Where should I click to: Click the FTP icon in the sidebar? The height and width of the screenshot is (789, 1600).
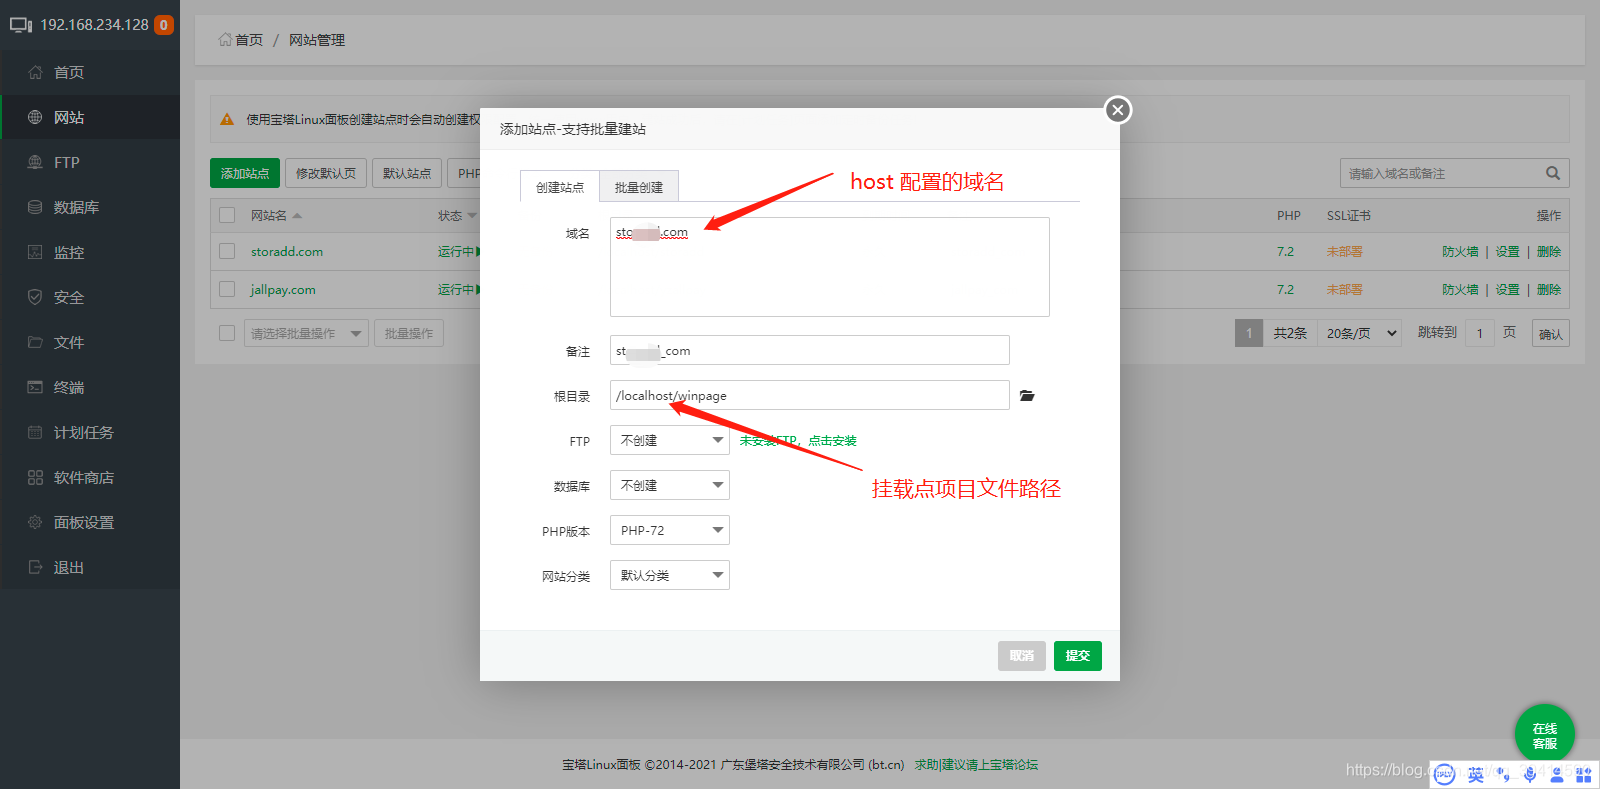pos(35,162)
